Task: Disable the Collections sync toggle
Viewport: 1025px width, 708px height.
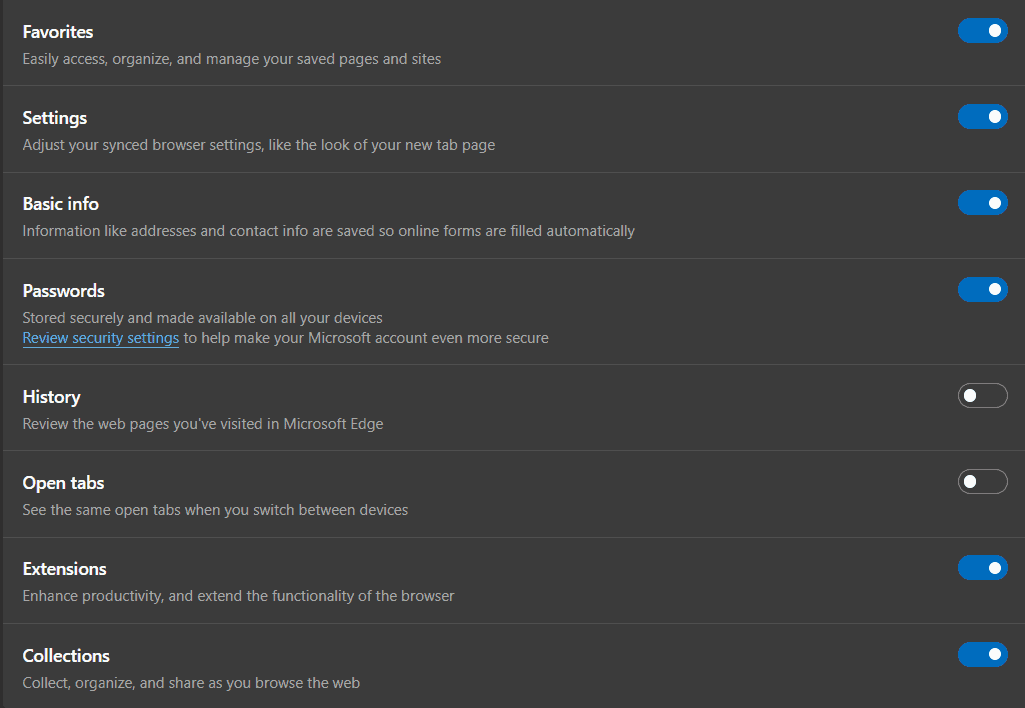Action: coord(982,655)
